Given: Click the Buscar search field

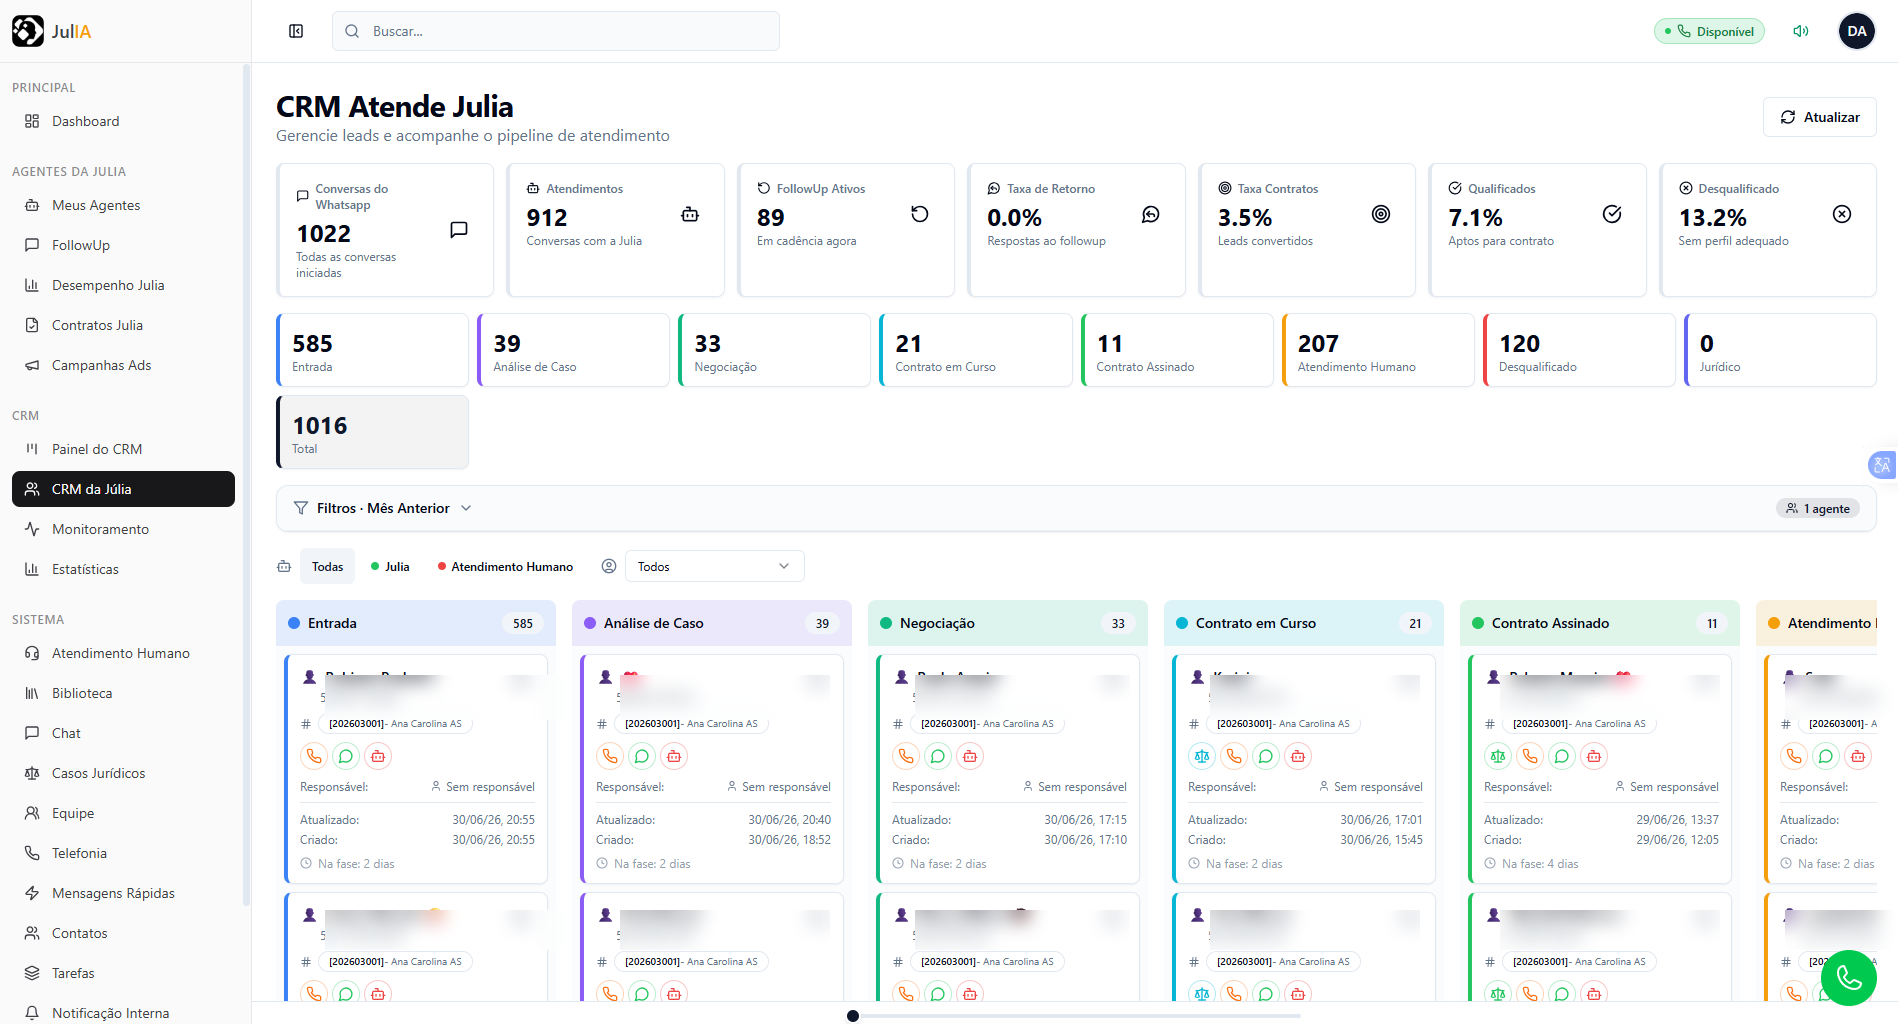Looking at the screenshot, I should [556, 31].
